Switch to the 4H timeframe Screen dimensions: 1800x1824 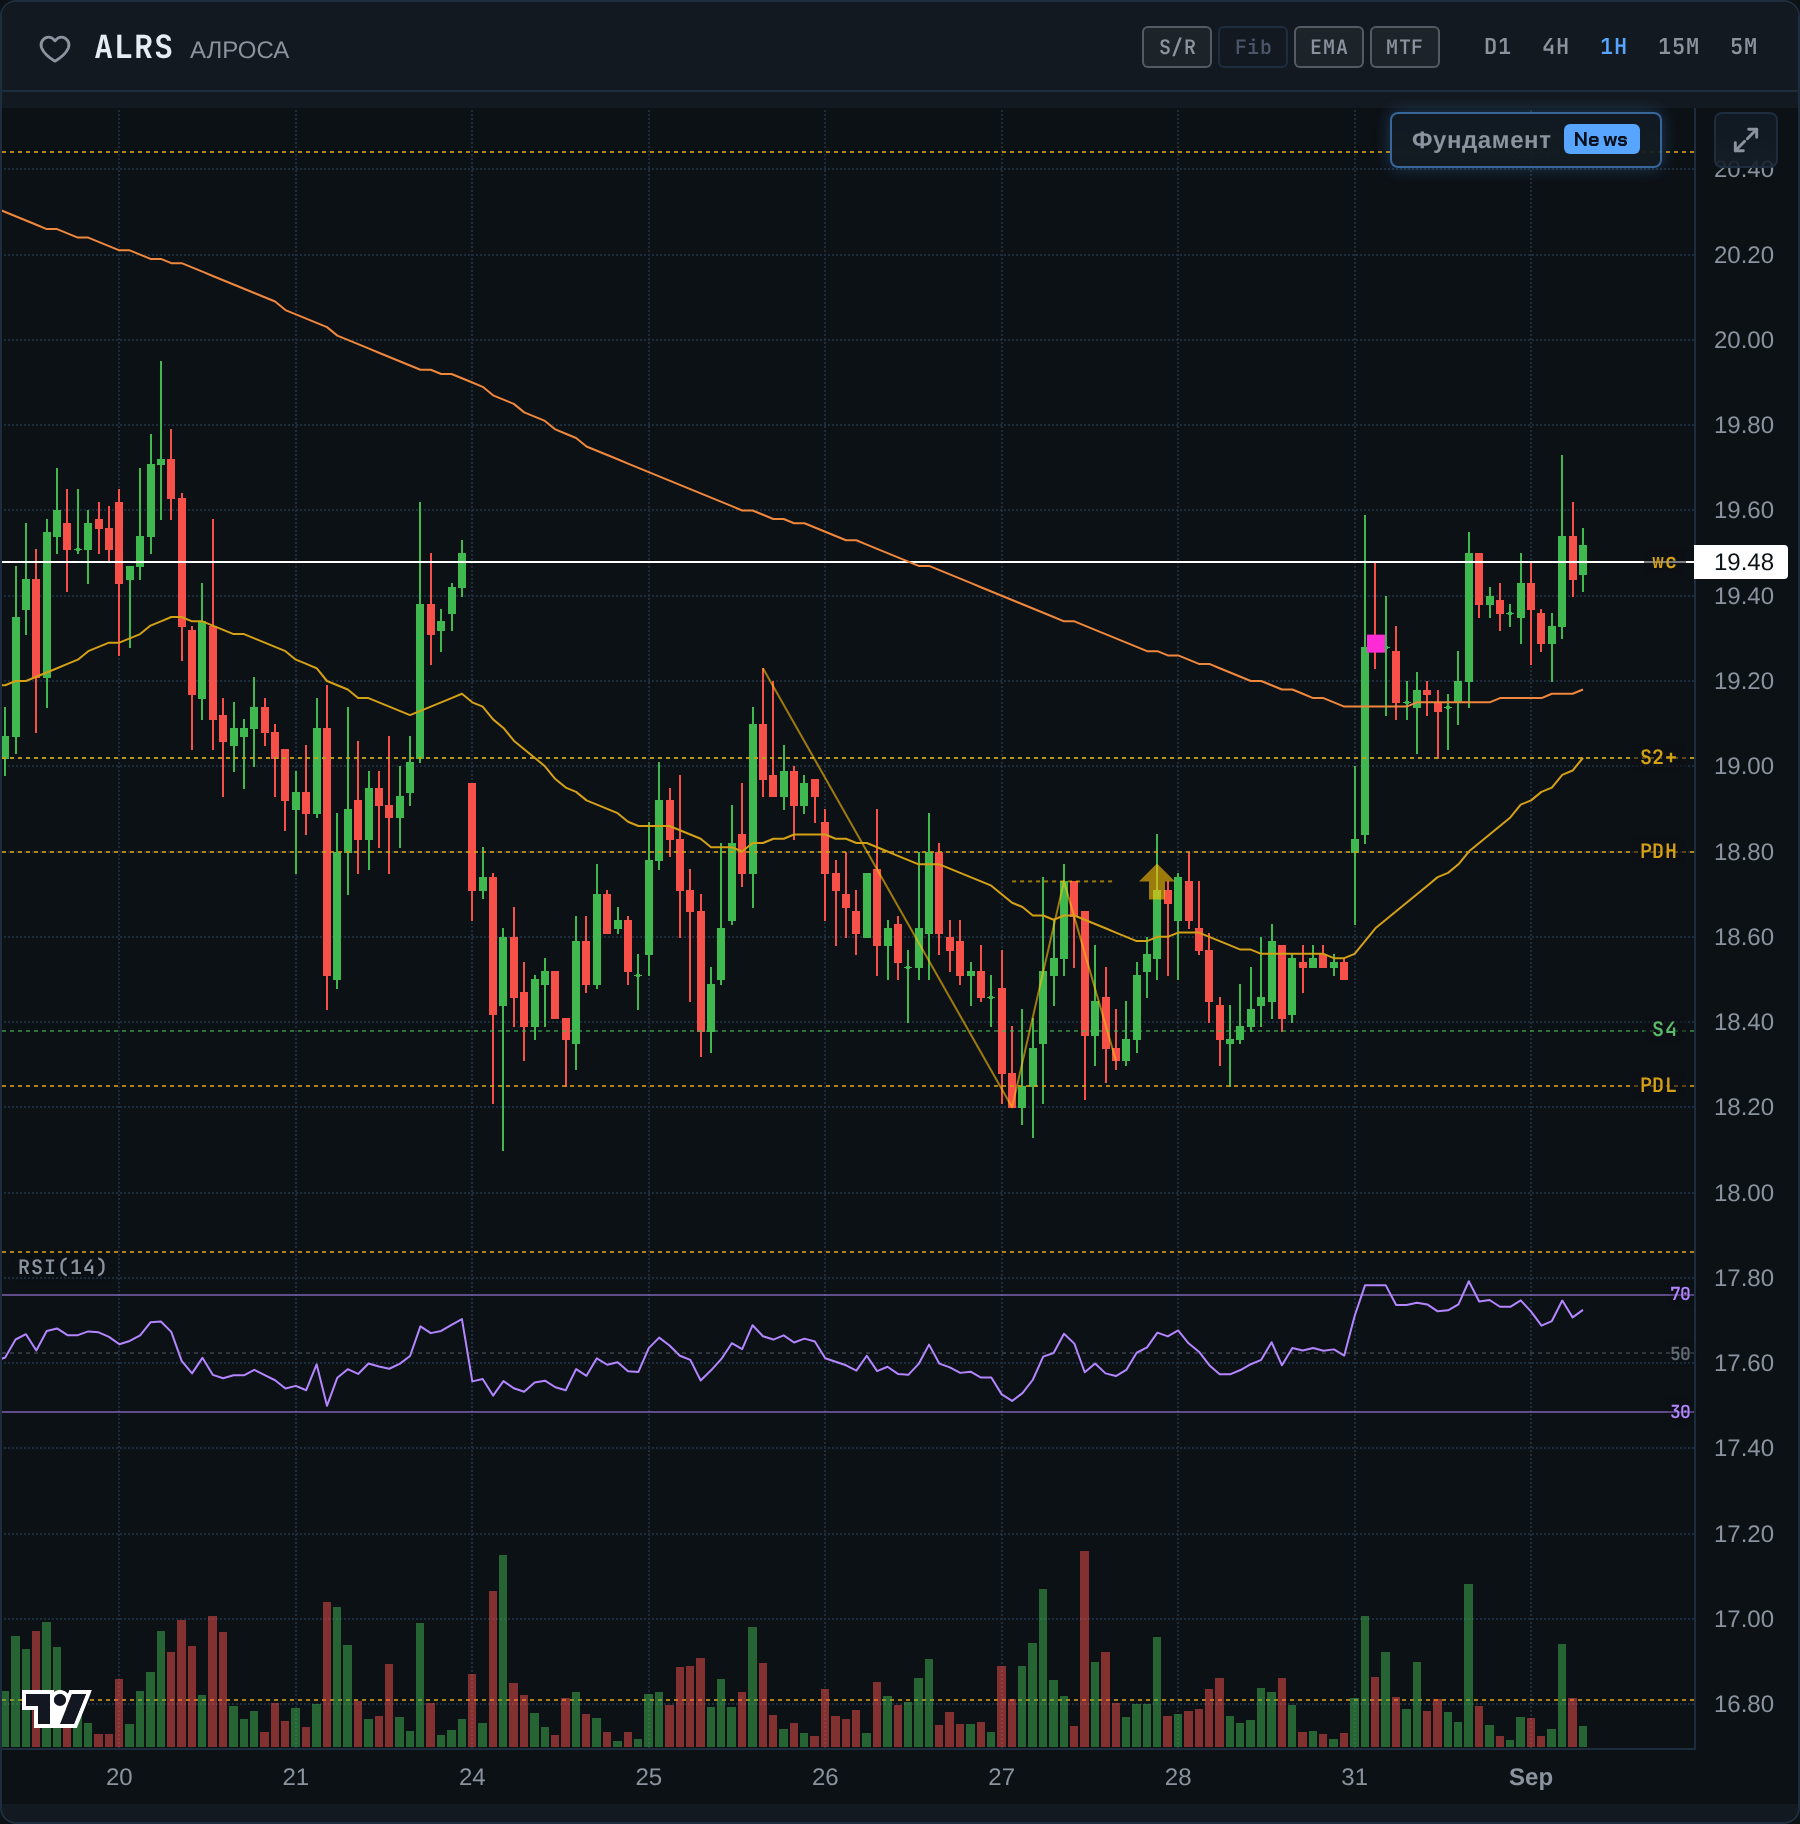(x=1555, y=47)
